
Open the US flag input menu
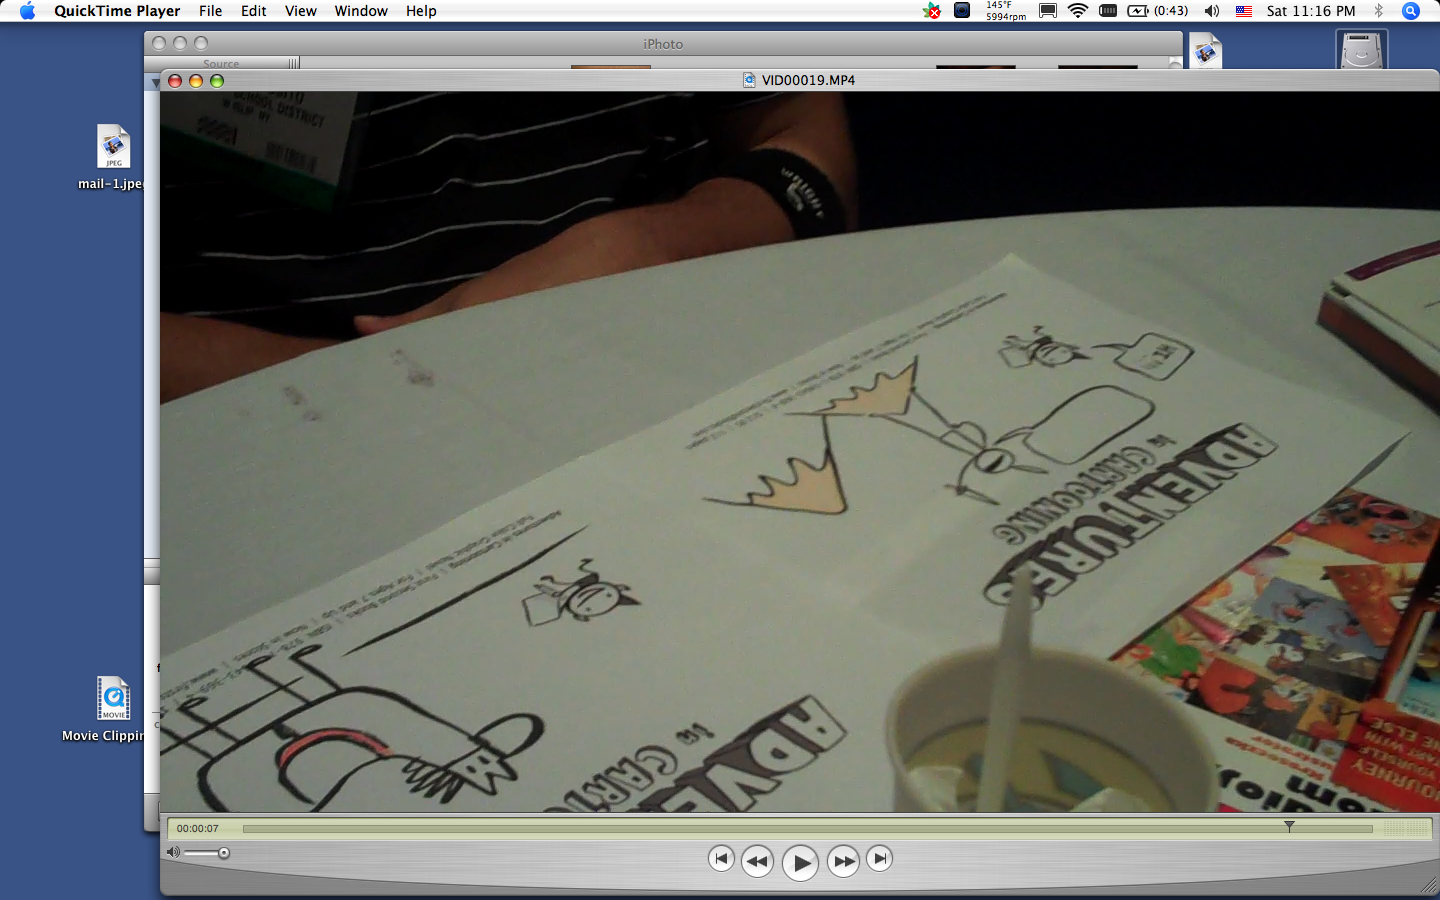coord(1244,11)
